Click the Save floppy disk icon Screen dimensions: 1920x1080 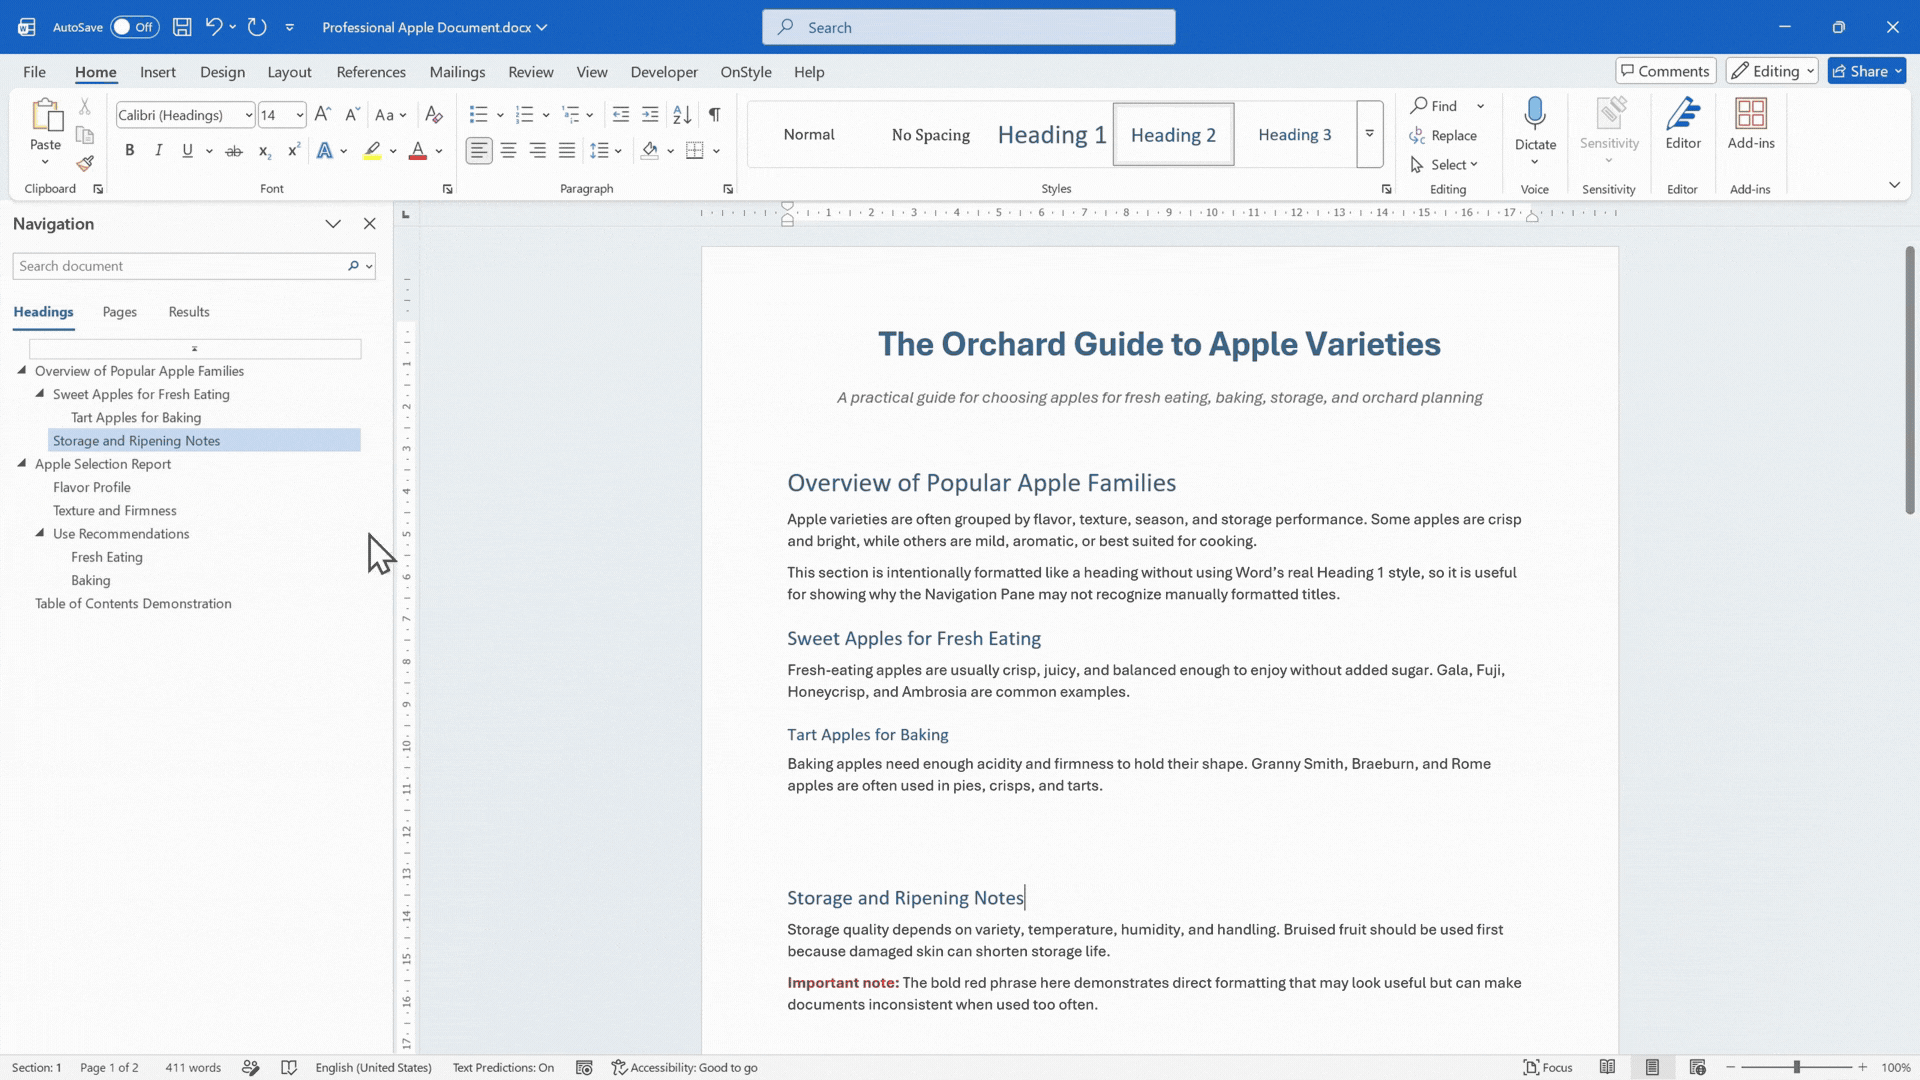pos(182,27)
